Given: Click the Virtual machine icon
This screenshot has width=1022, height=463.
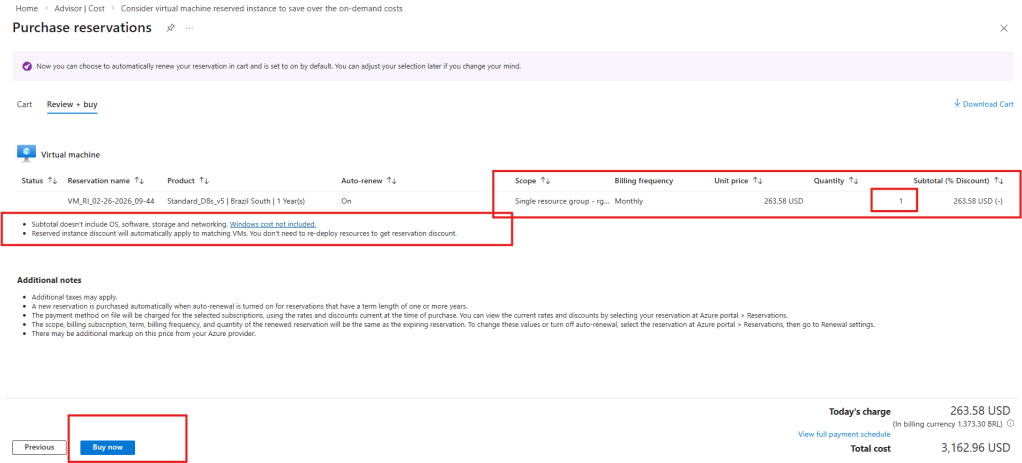Looking at the screenshot, I should tap(27, 154).
